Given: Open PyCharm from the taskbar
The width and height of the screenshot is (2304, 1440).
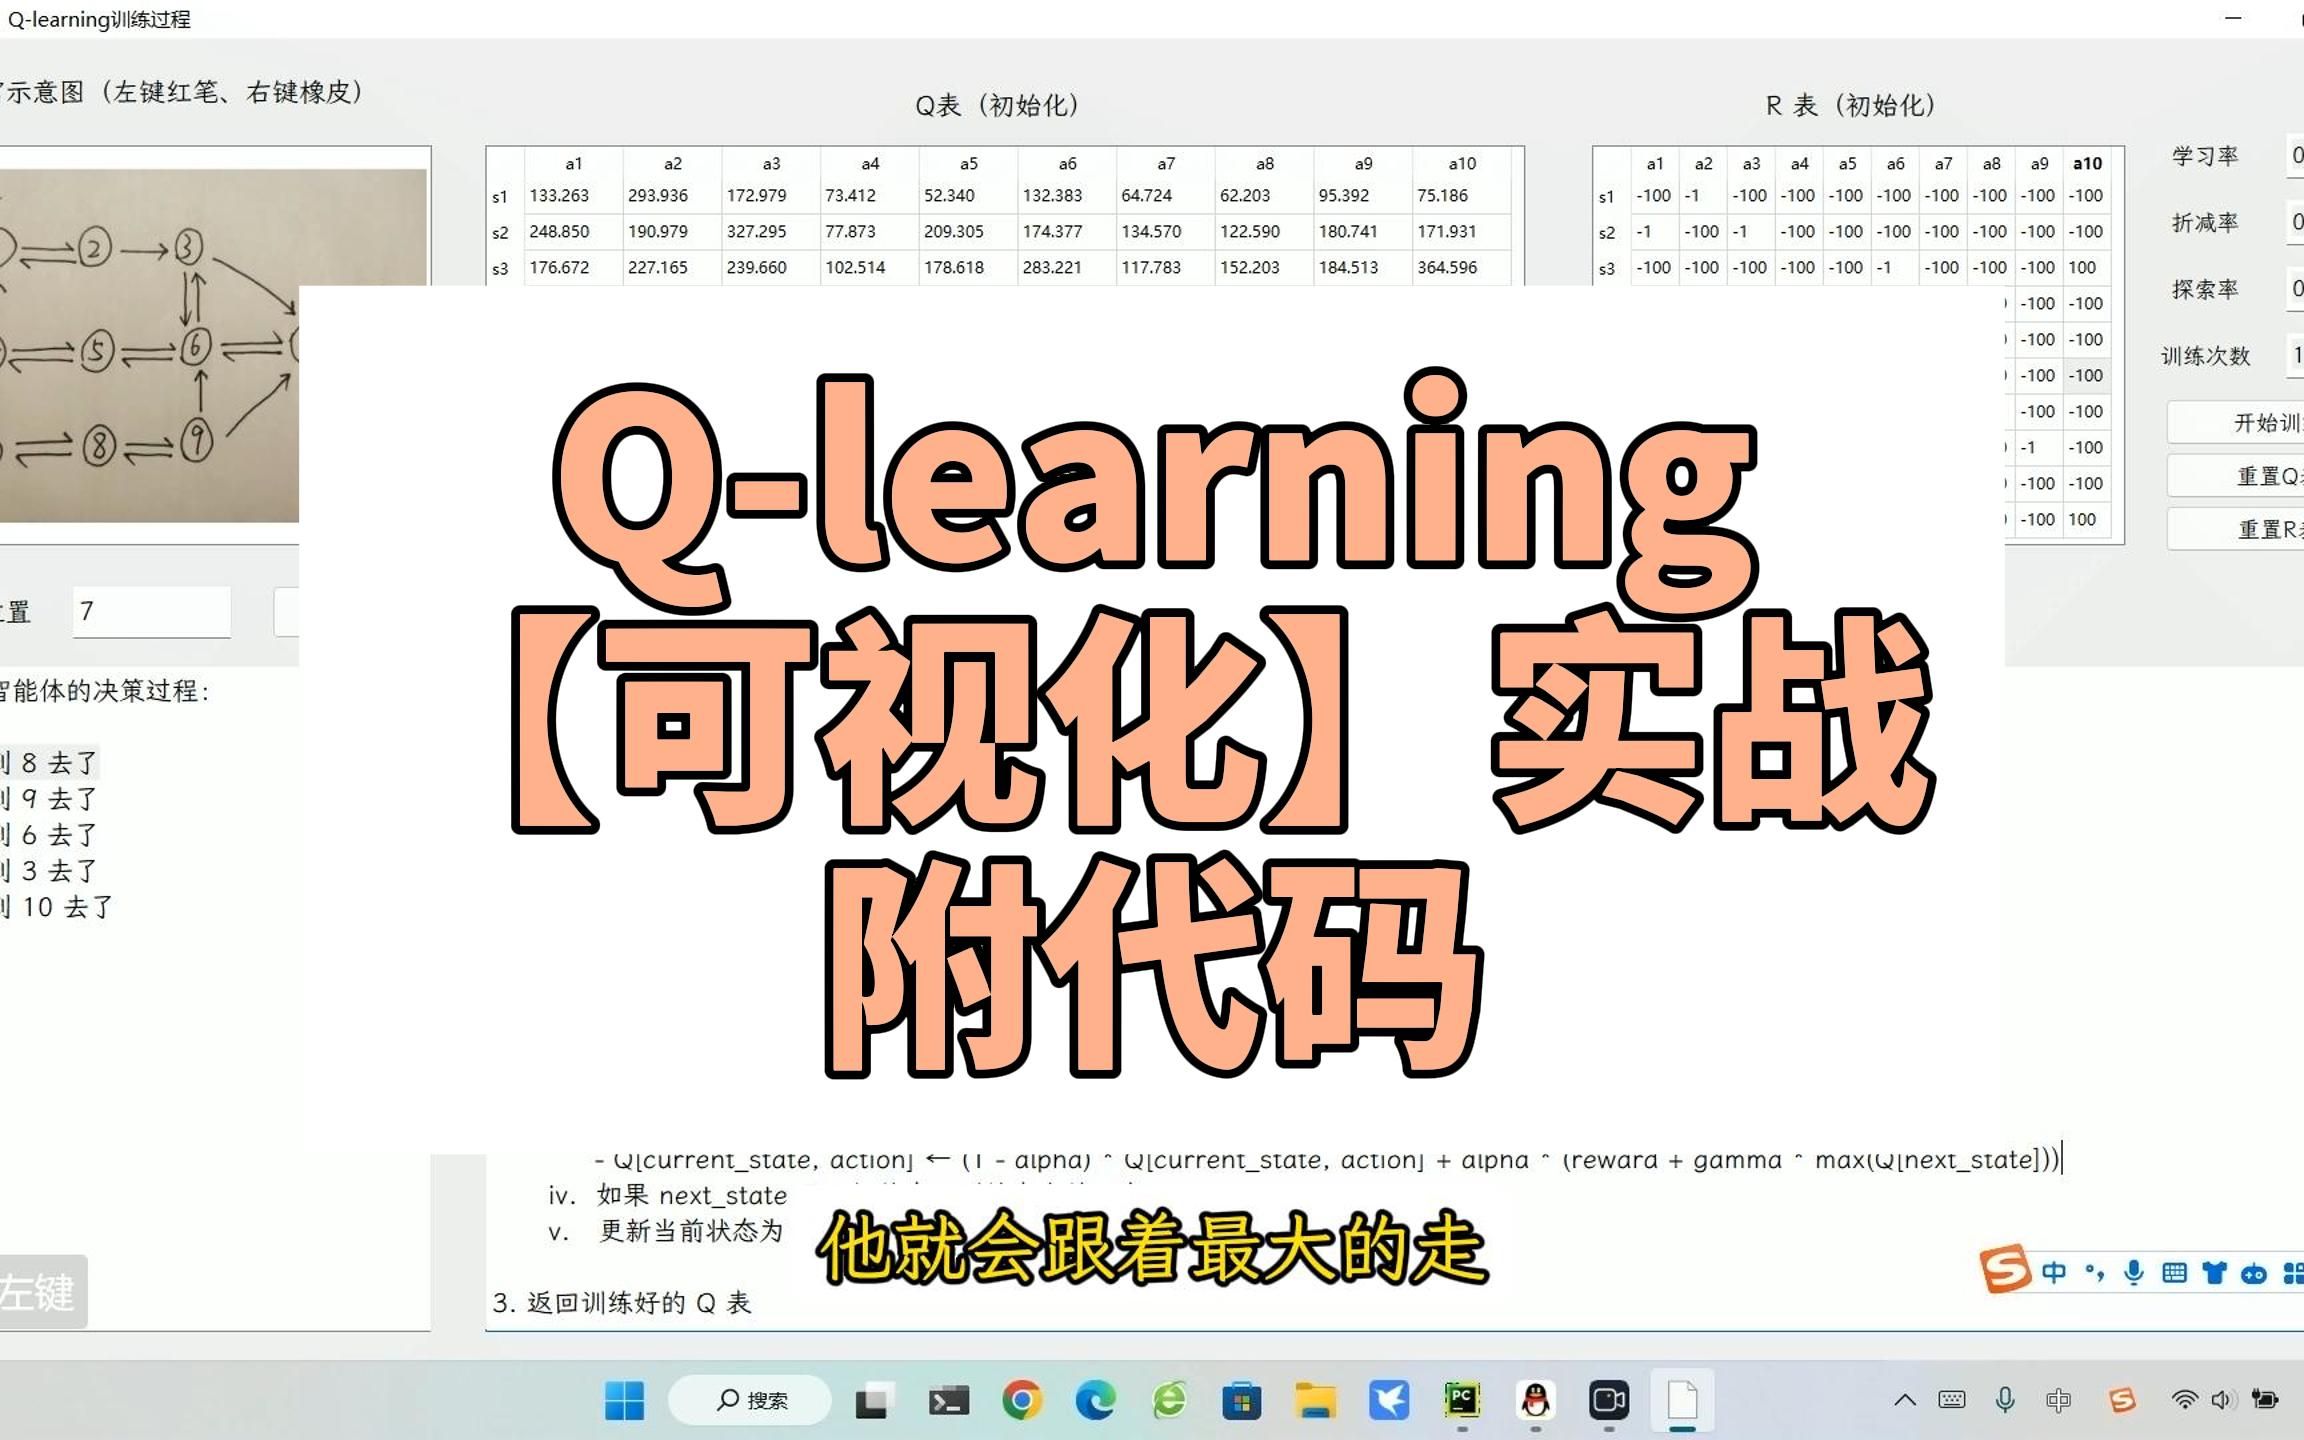Looking at the screenshot, I should [x=1462, y=1400].
